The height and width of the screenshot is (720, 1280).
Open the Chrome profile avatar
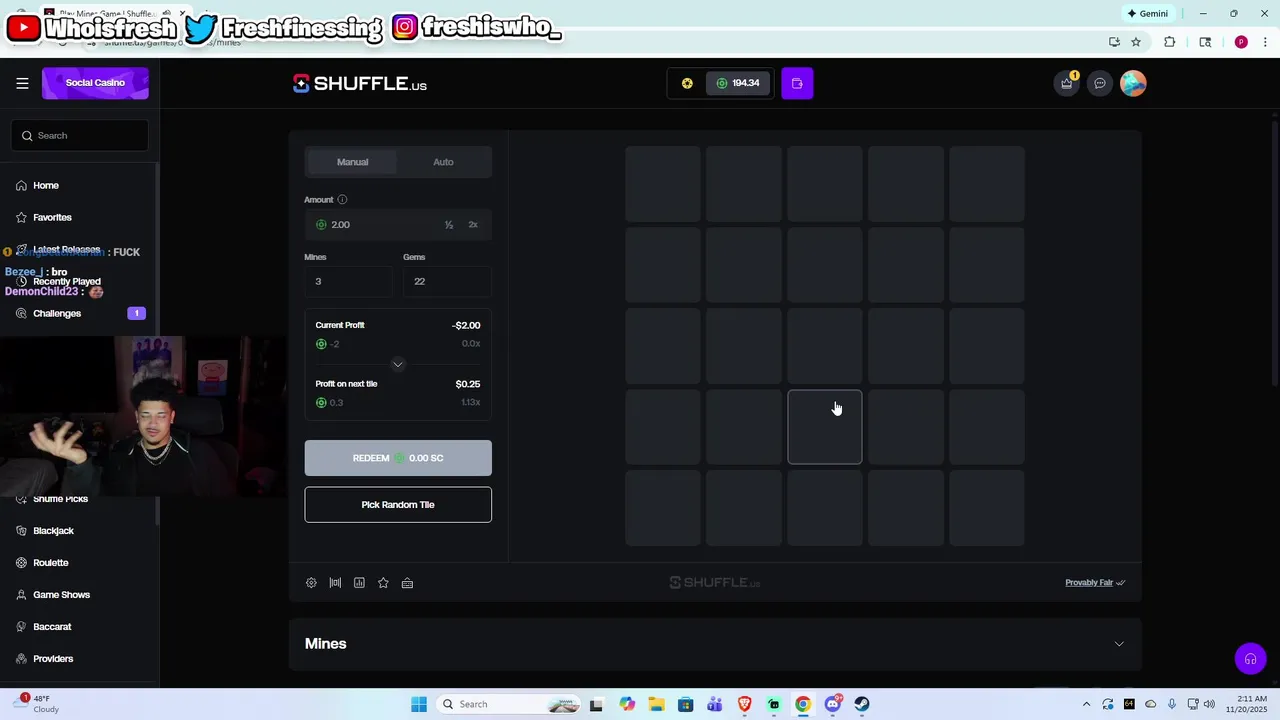click(1241, 42)
